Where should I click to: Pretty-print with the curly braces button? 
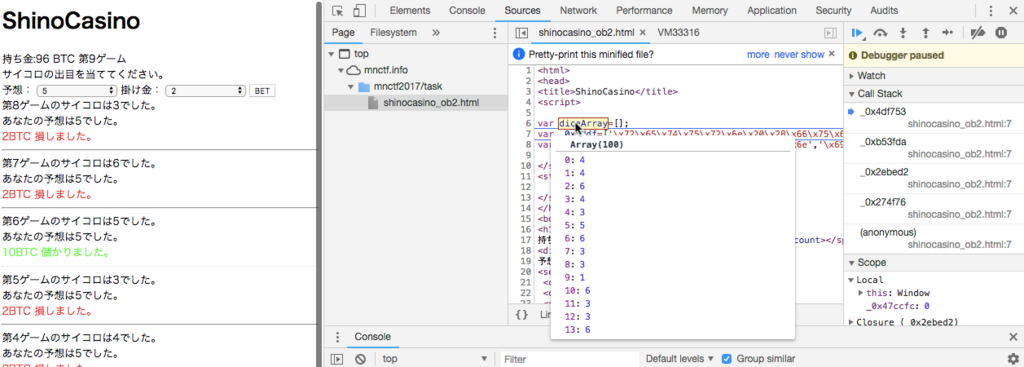521,315
